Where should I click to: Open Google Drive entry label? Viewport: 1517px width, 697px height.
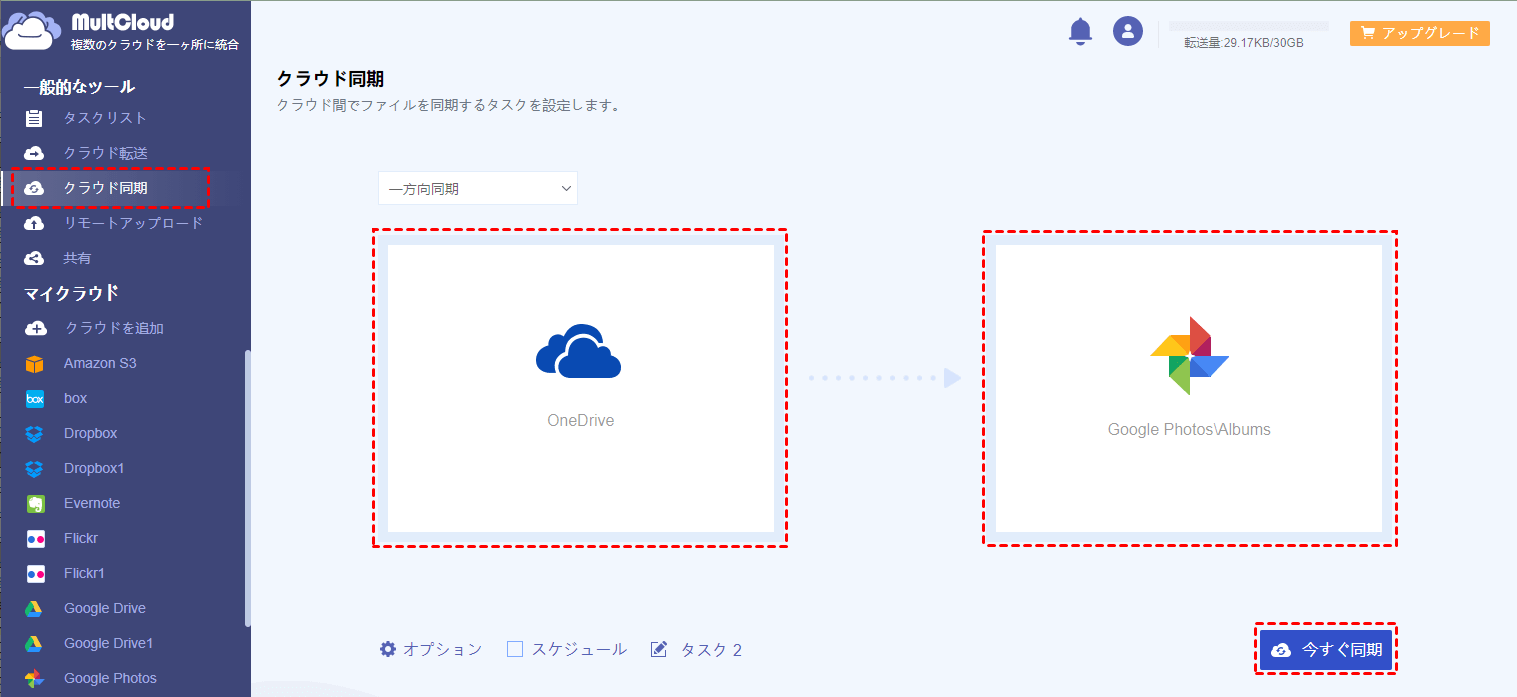(x=105, y=608)
